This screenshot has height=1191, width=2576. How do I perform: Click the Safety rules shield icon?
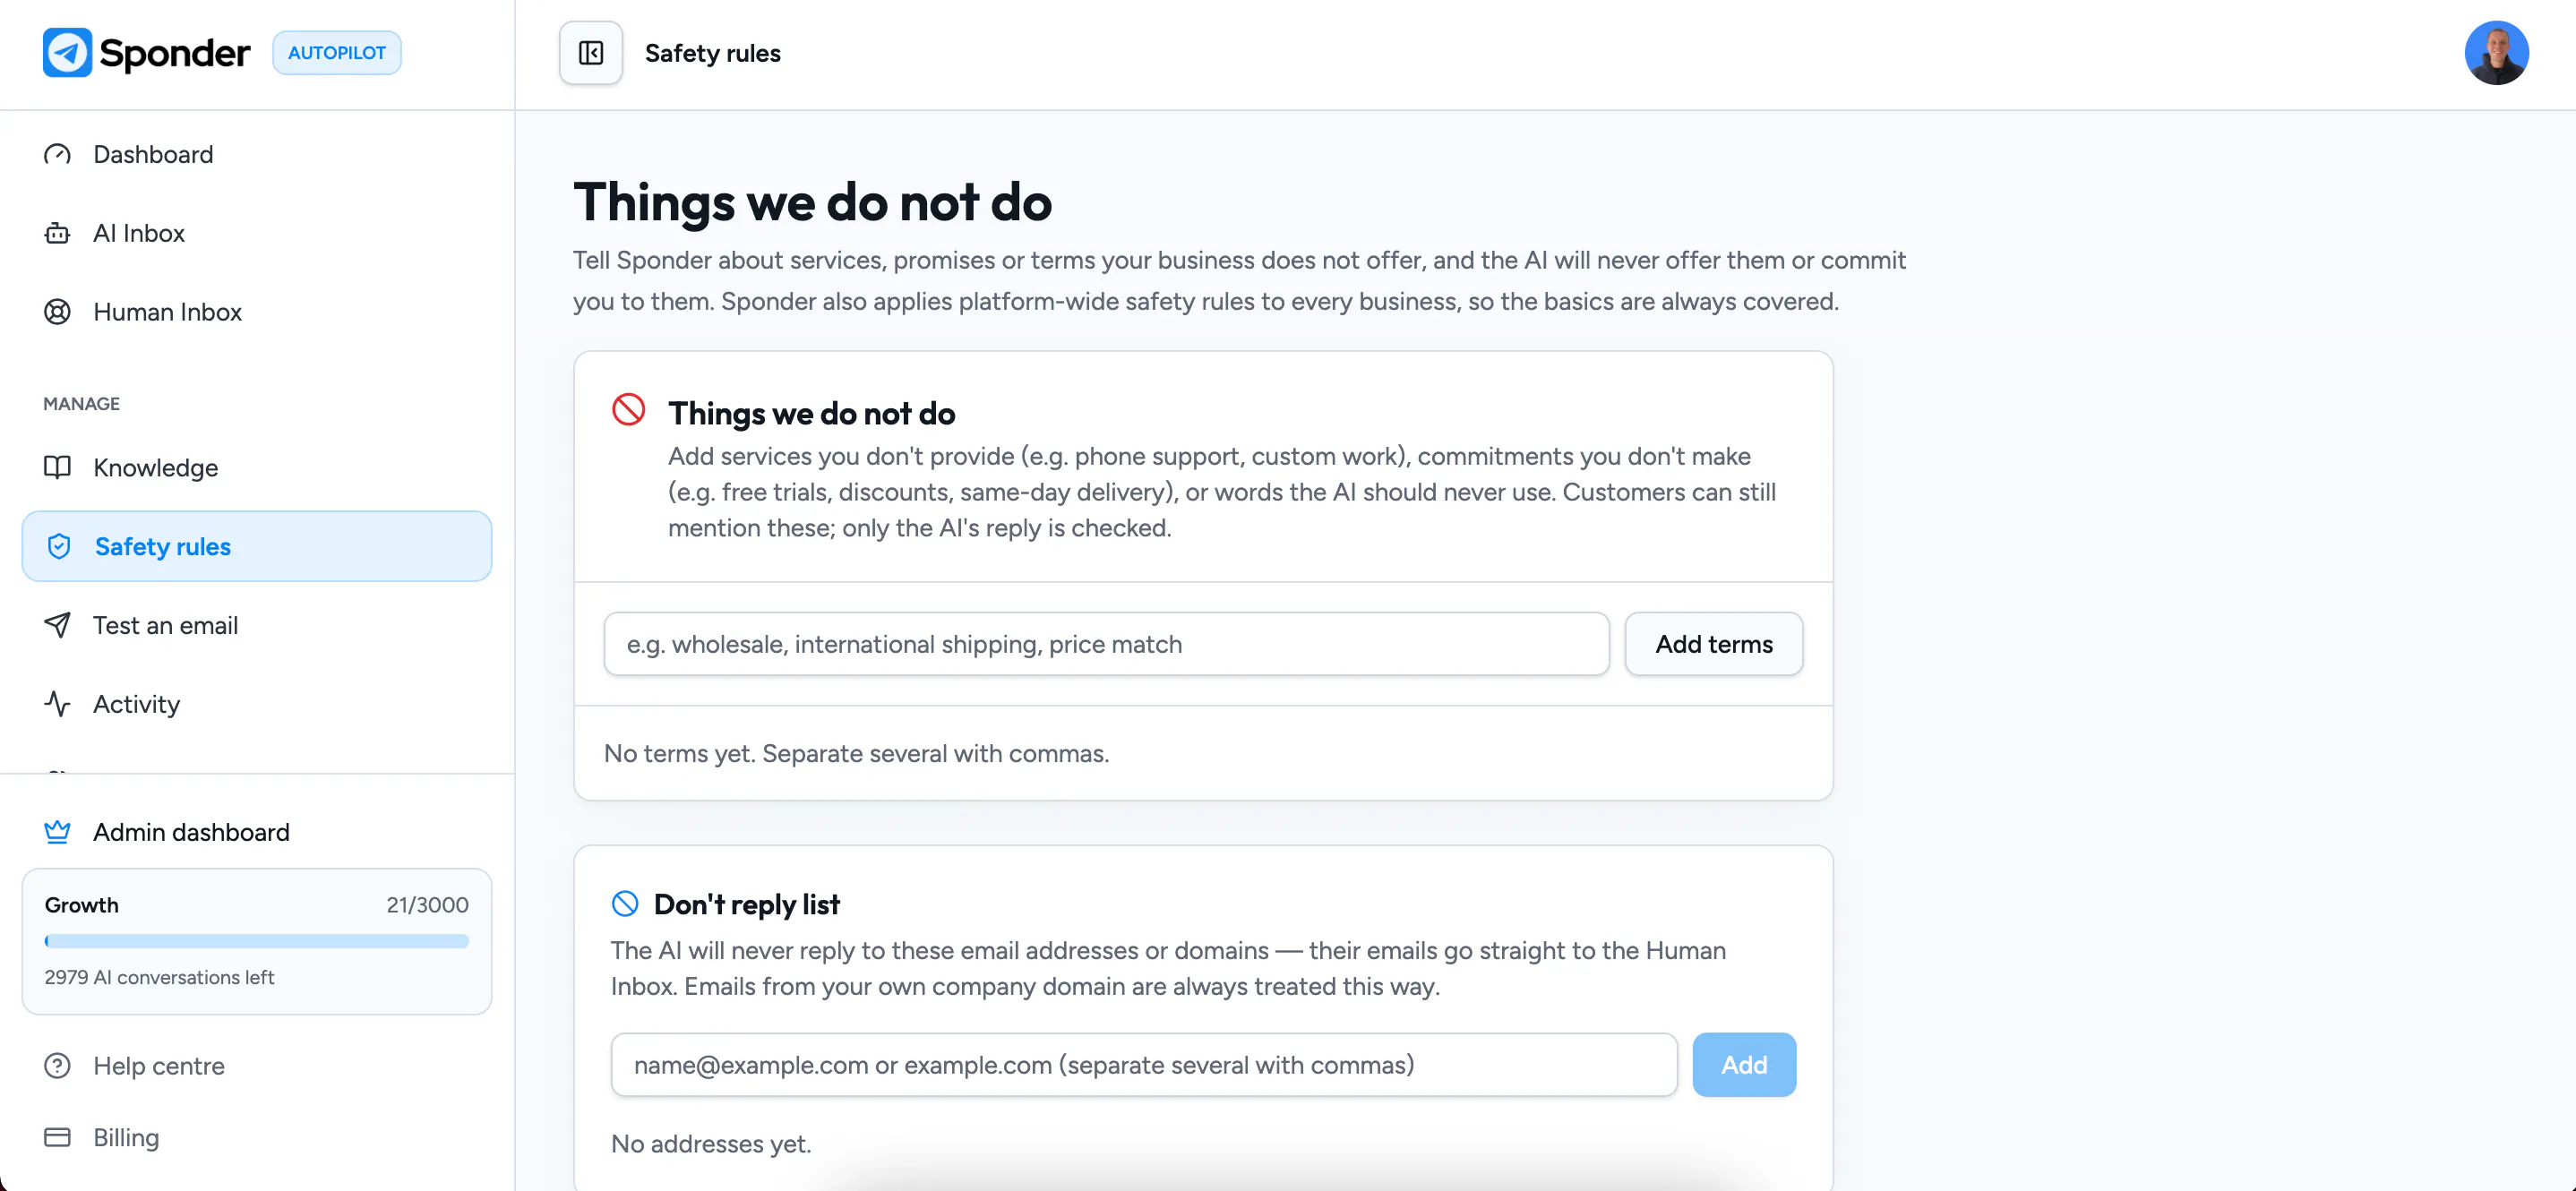(59, 546)
